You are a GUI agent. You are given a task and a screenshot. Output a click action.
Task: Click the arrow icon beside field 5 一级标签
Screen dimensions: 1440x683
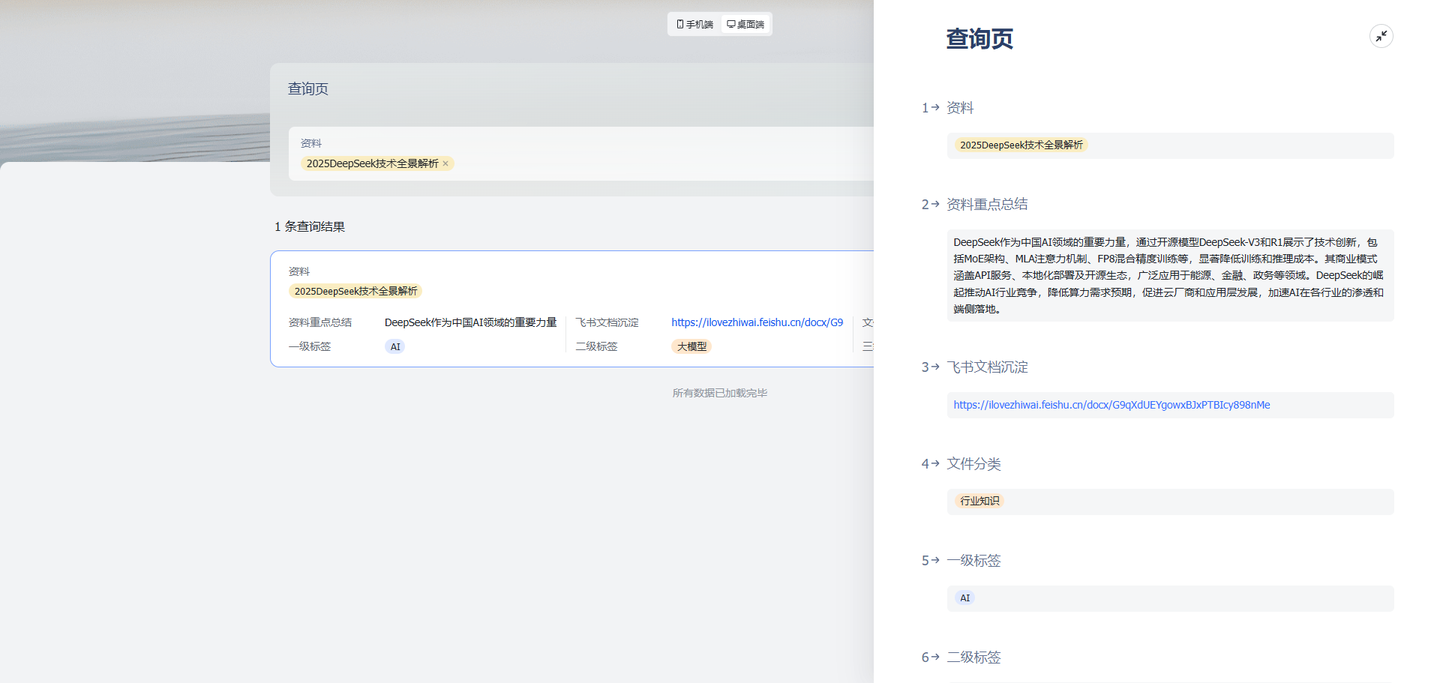click(x=935, y=561)
